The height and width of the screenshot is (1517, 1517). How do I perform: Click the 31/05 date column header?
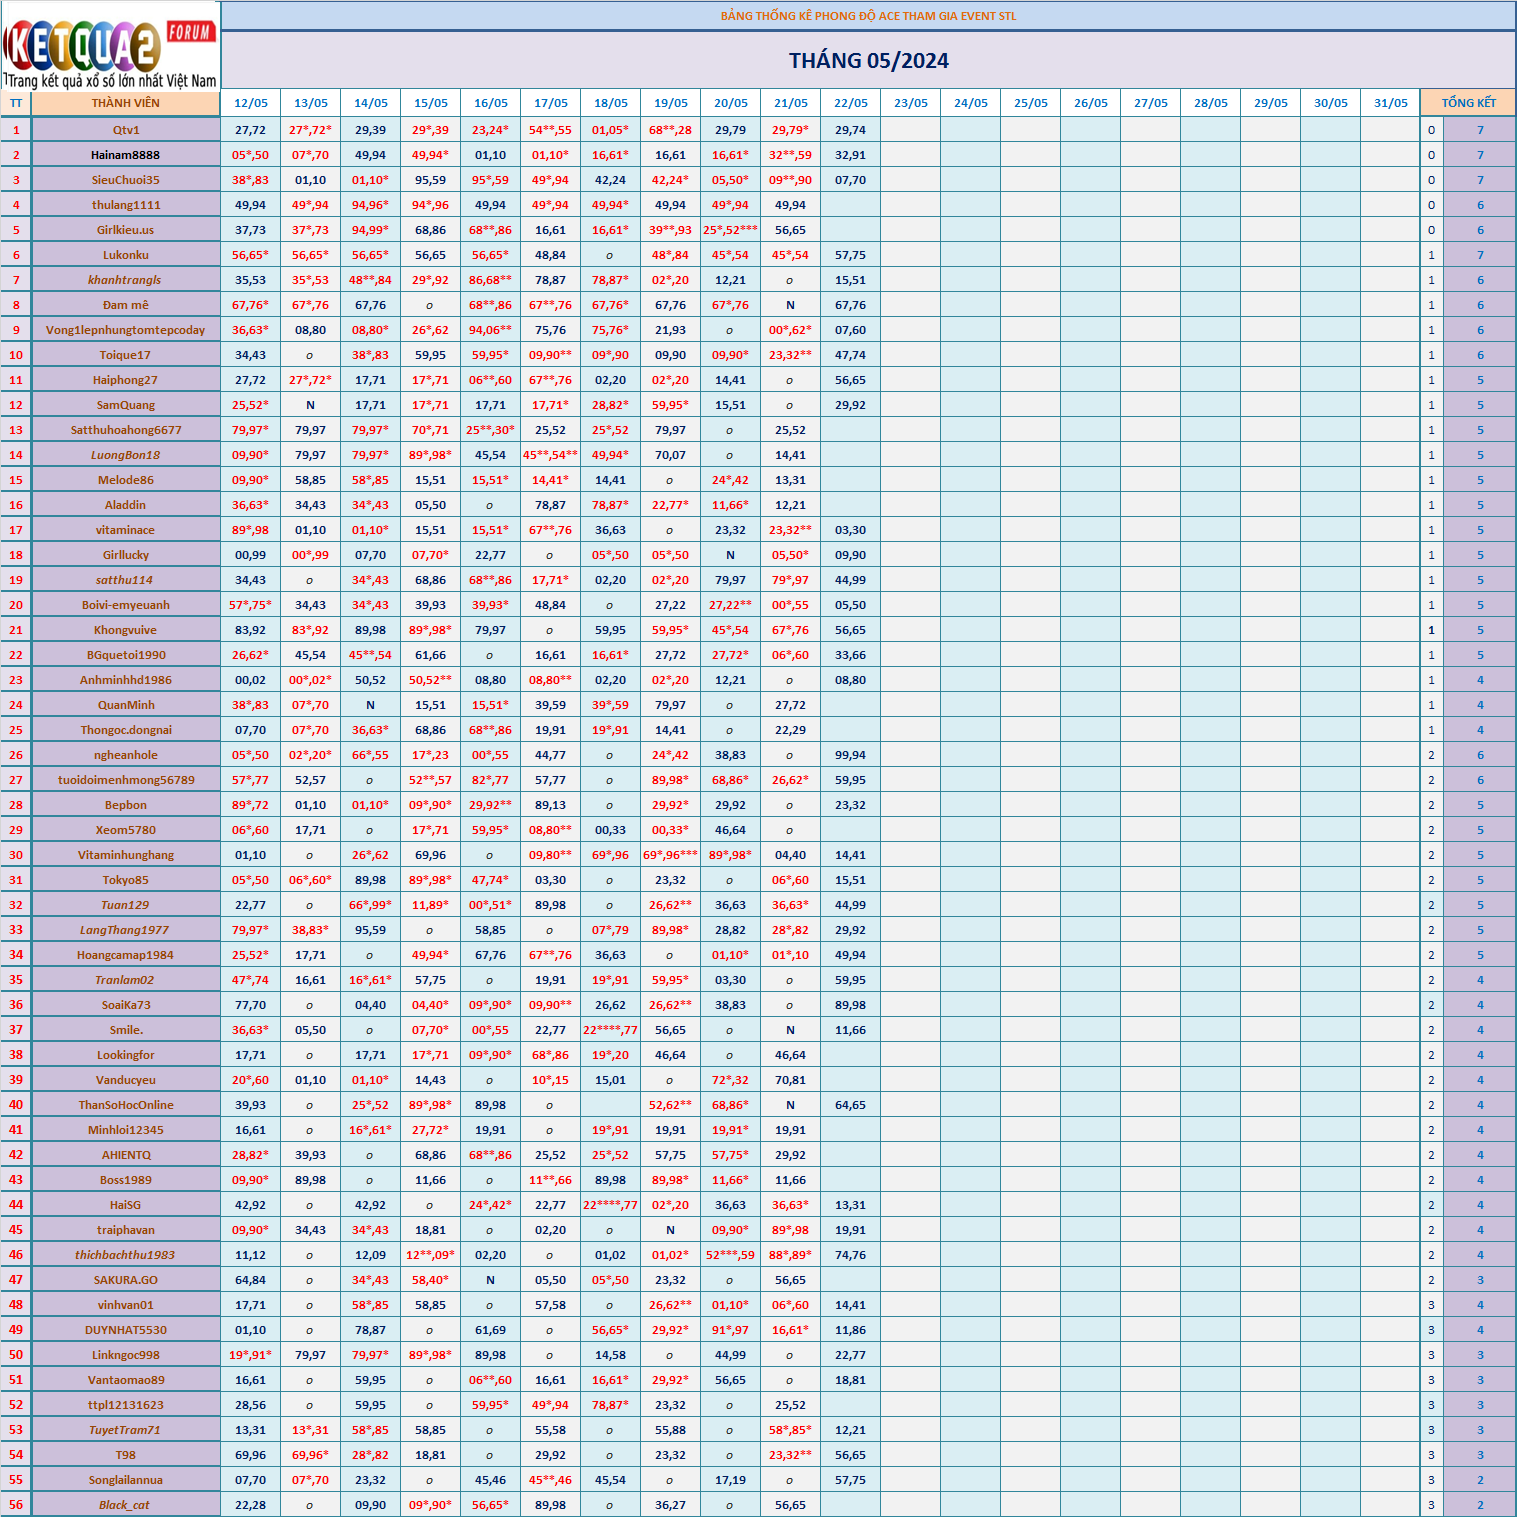click(x=1390, y=103)
